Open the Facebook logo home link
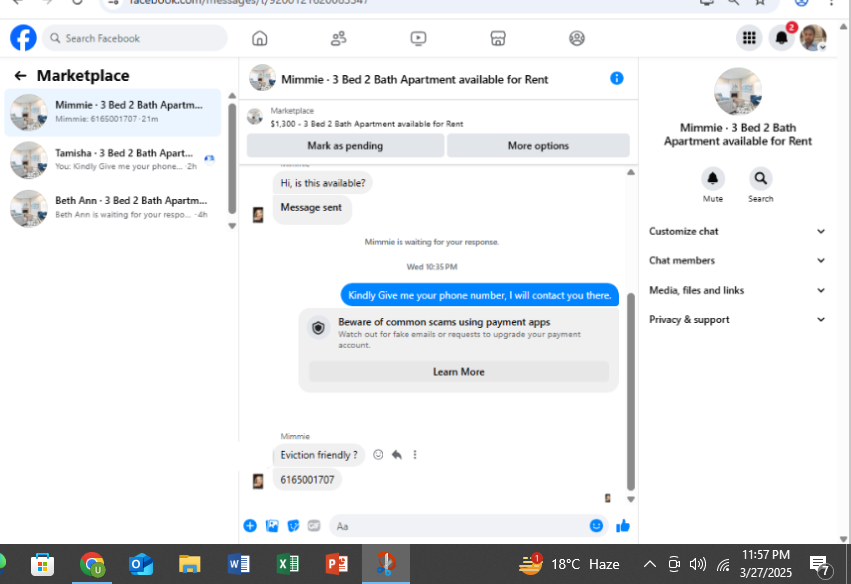851x584 pixels. tap(23, 38)
